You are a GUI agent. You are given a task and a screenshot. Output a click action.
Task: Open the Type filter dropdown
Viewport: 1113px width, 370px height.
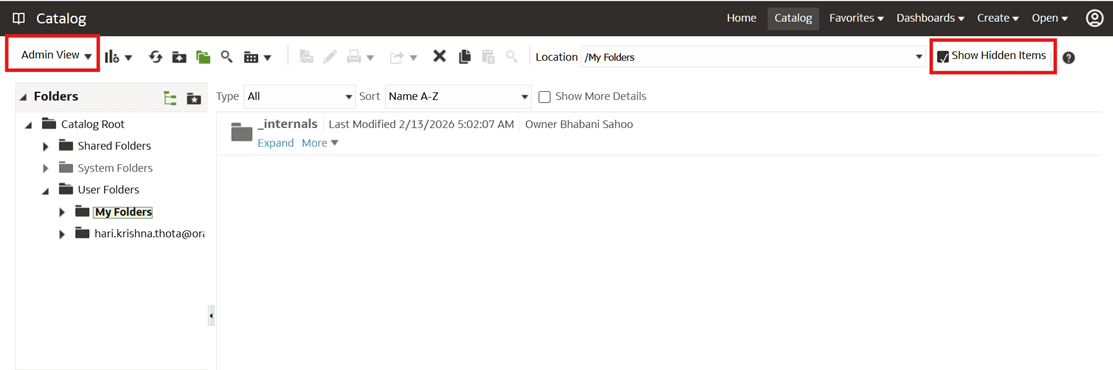[299, 96]
